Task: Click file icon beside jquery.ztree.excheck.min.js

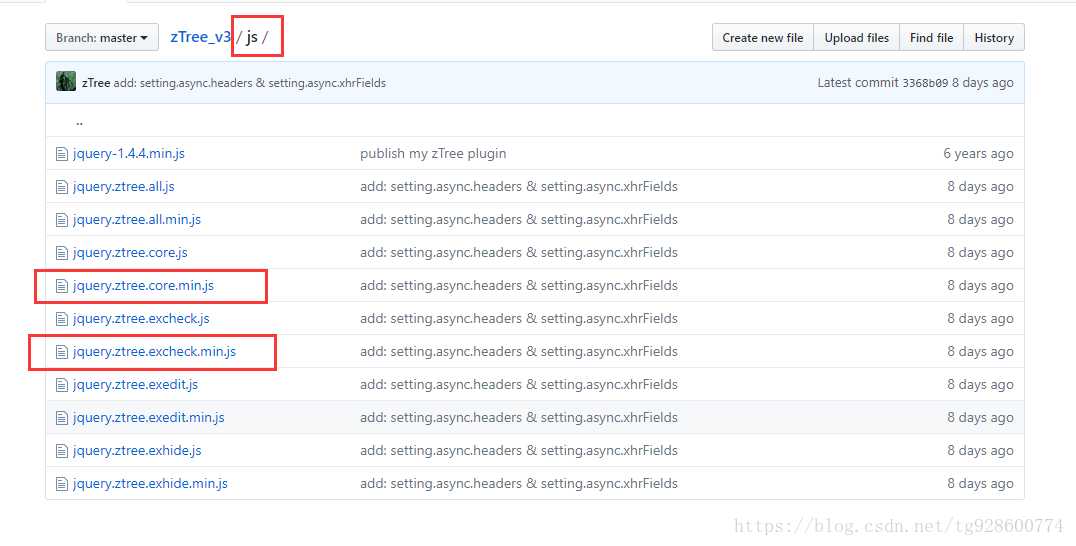Action: point(62,352)
